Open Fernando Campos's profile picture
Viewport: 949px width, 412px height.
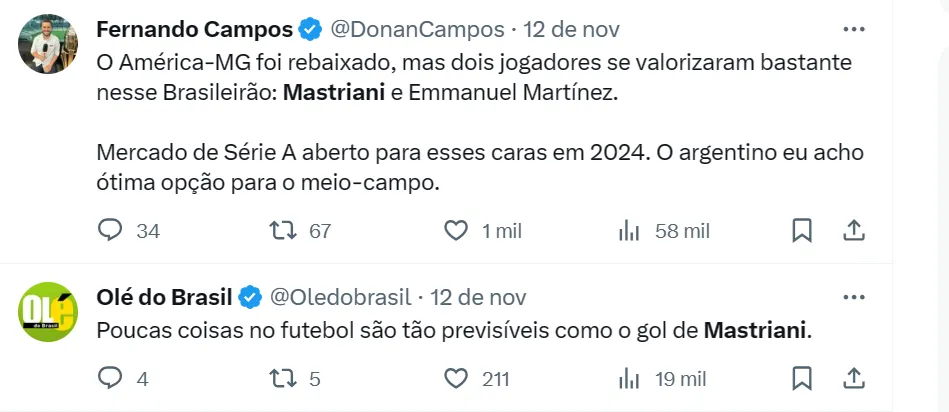pyautogui.click(x=48, y=44)
